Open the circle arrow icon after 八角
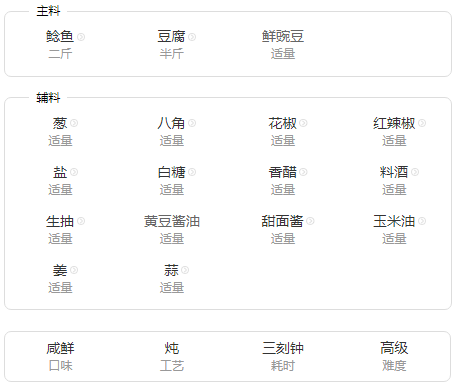Screen dimensions: 456x383 (x=192, y=123)
